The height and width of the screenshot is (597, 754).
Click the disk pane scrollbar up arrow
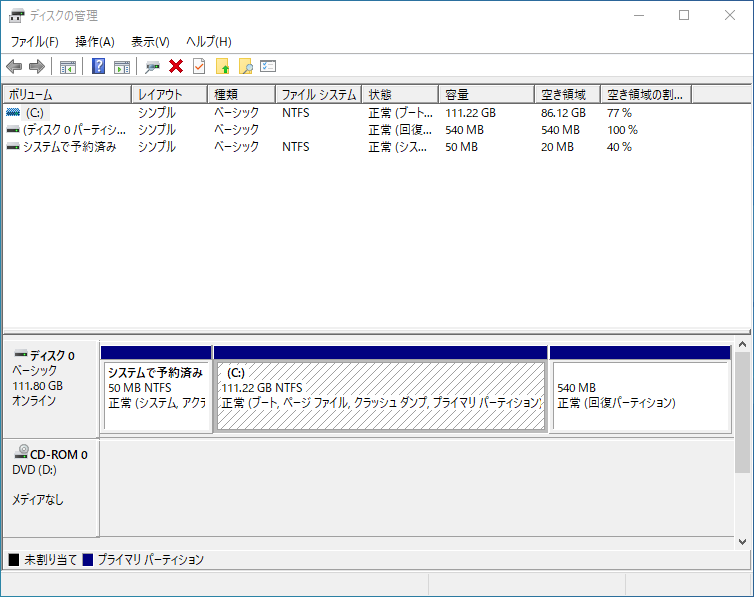coord(742,345)
